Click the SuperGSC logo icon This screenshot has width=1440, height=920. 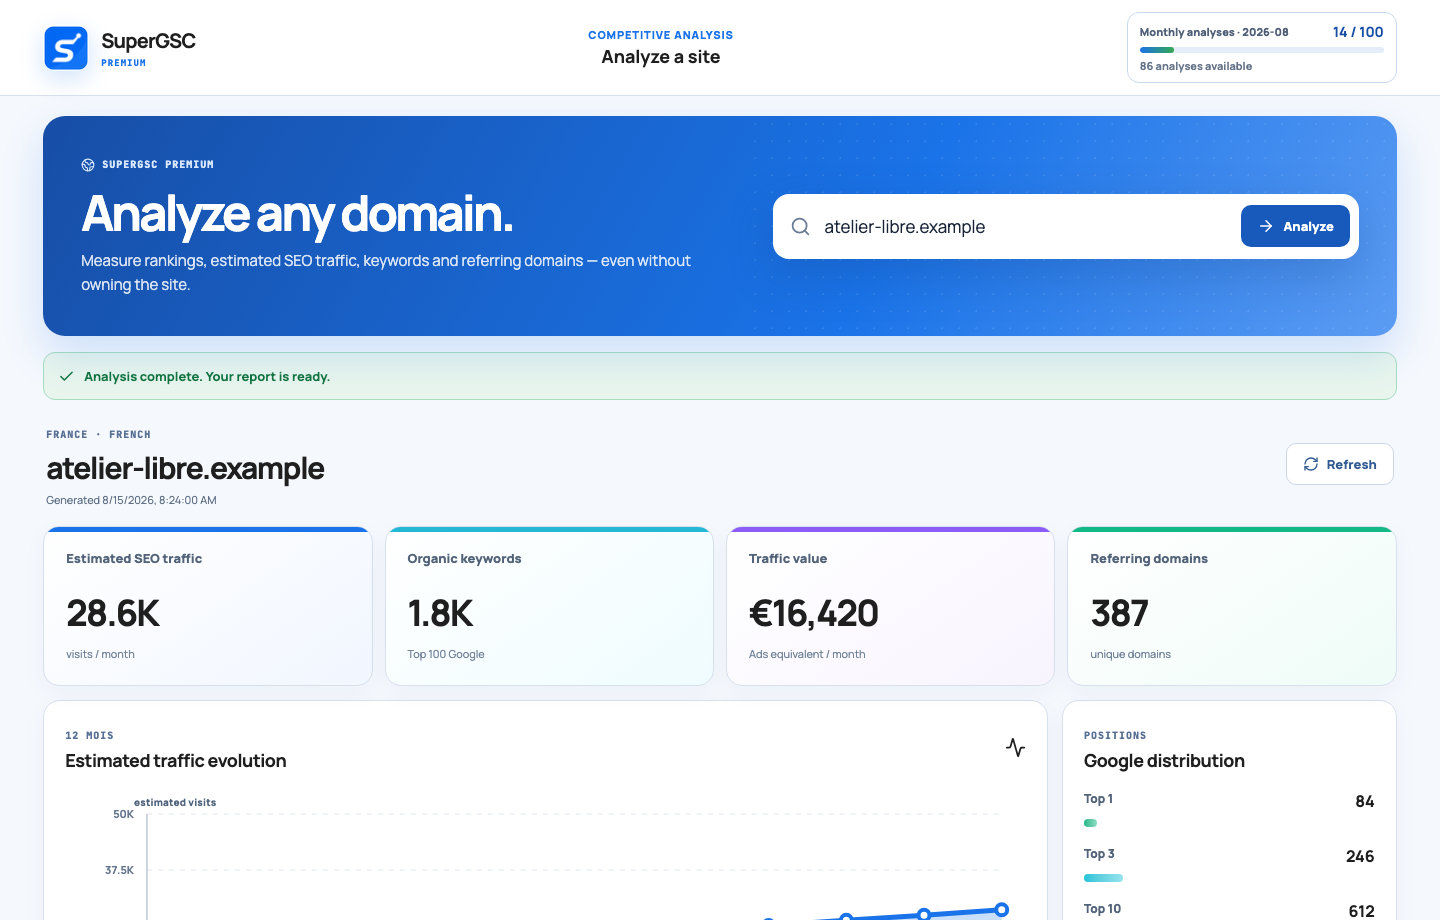pos(66,48)
